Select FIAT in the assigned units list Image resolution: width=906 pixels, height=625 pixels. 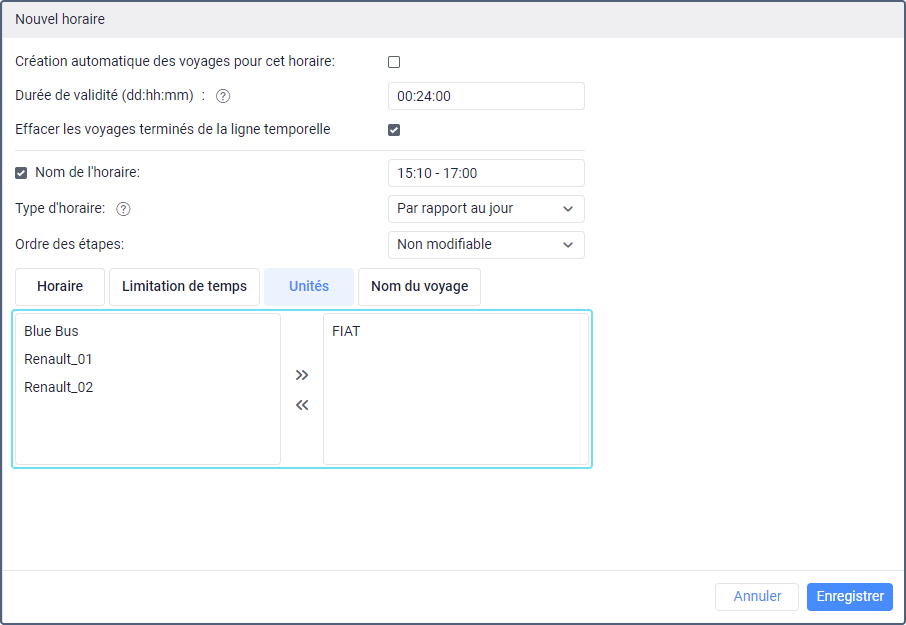click(346, 332)
